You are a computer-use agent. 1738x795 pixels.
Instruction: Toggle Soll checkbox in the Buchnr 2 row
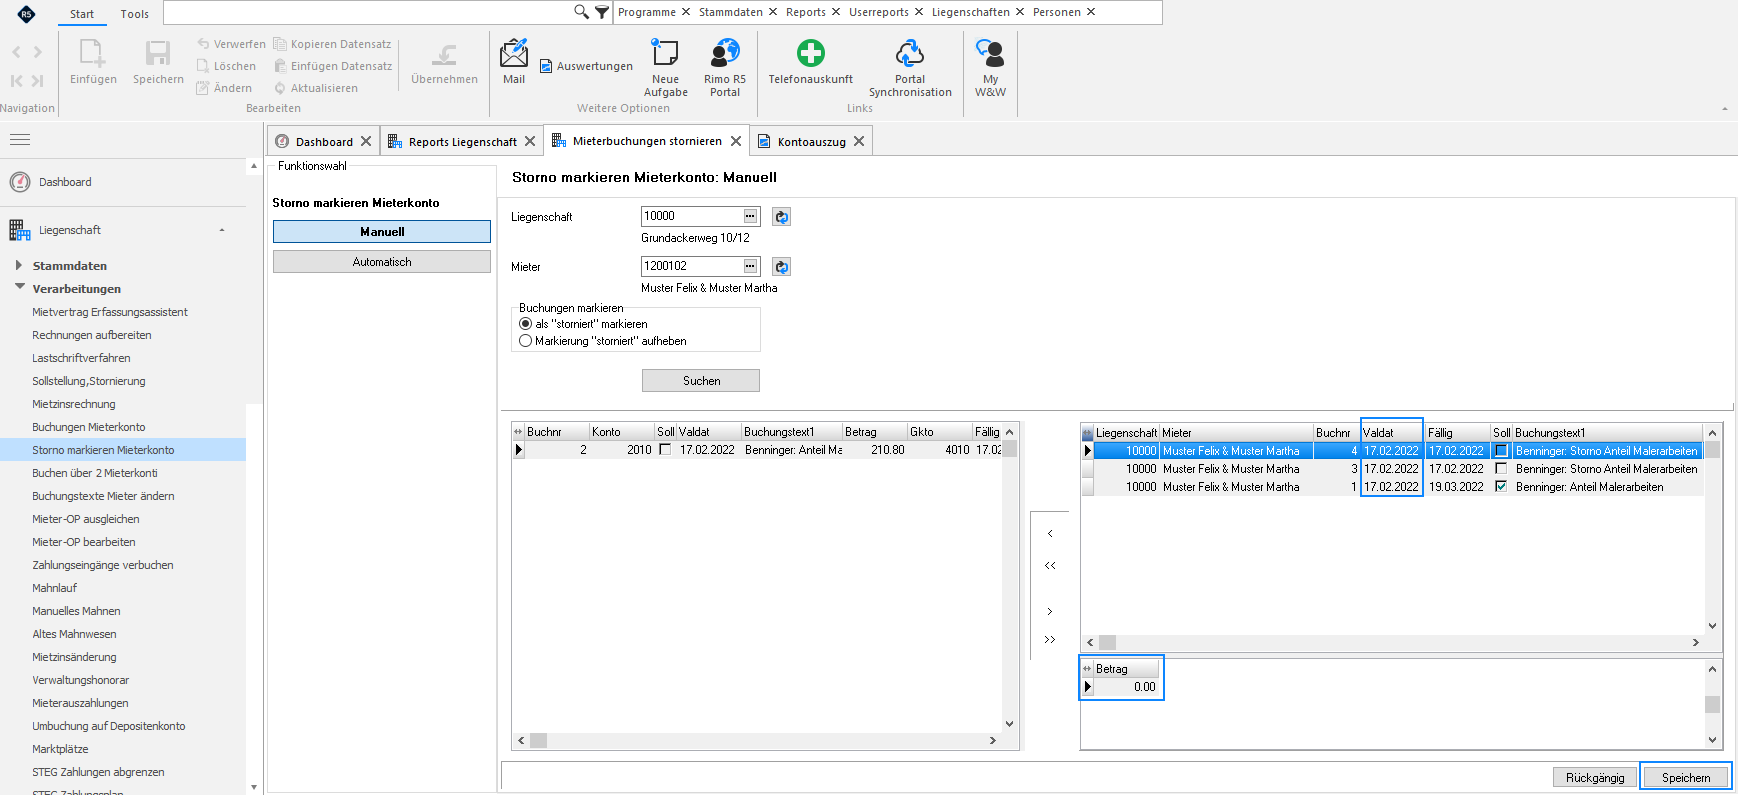click(x=665, y=450)
